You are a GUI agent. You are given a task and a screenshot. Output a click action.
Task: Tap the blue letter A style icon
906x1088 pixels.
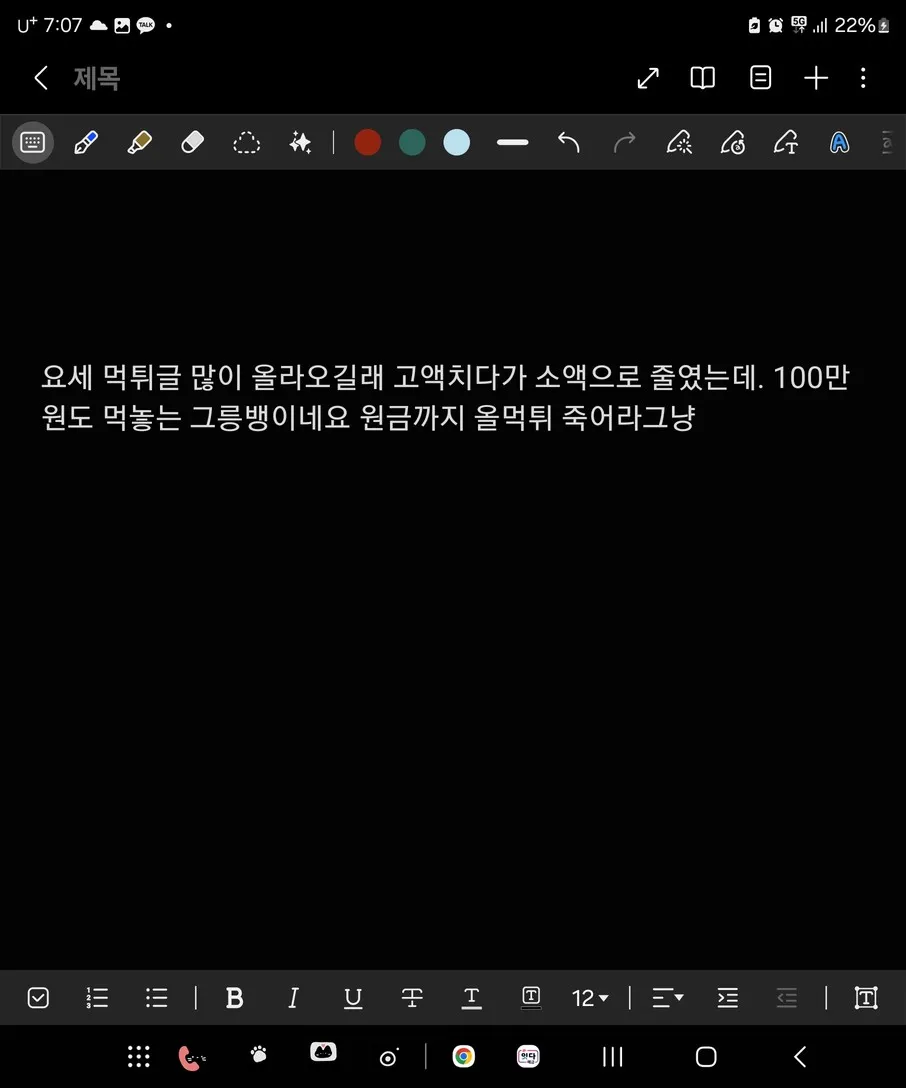coord(839,142)
